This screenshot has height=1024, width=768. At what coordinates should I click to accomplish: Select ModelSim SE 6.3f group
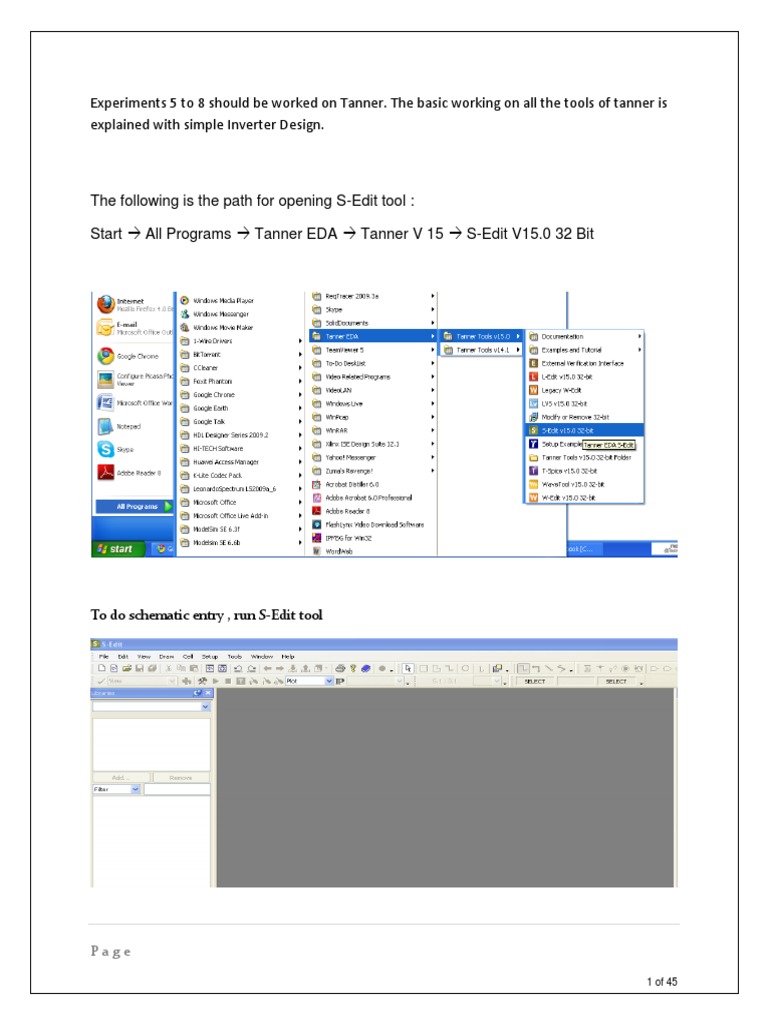(240, 529)
